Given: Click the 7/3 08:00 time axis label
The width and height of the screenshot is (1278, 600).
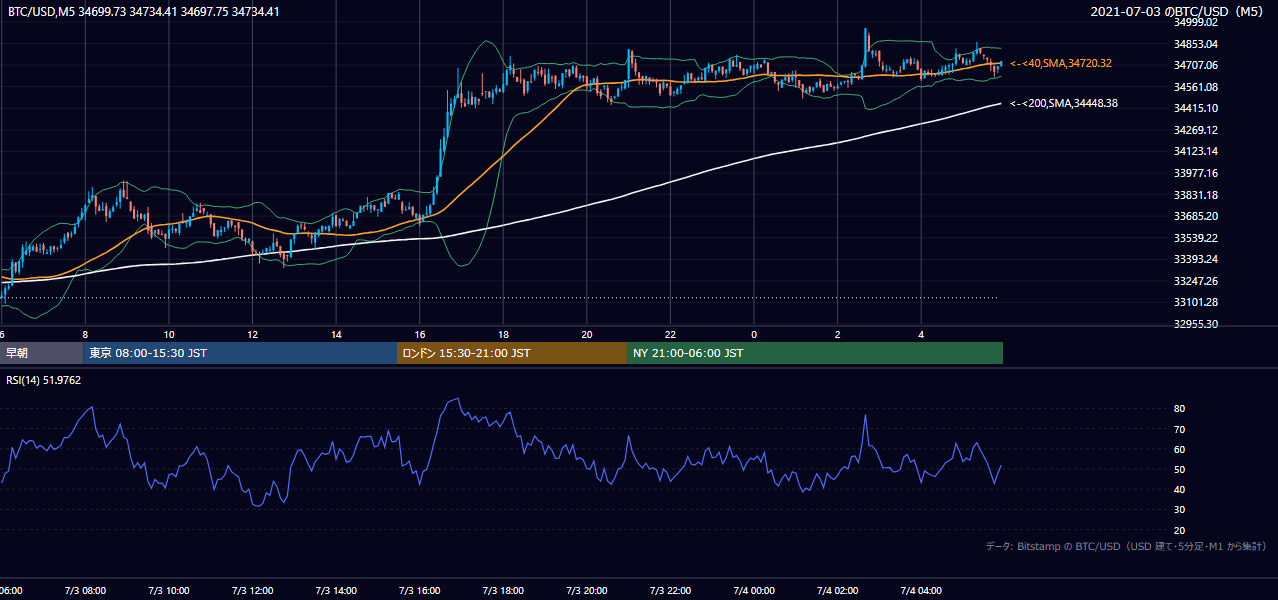Looking at the screenshot, I should (x=85, y=591).
